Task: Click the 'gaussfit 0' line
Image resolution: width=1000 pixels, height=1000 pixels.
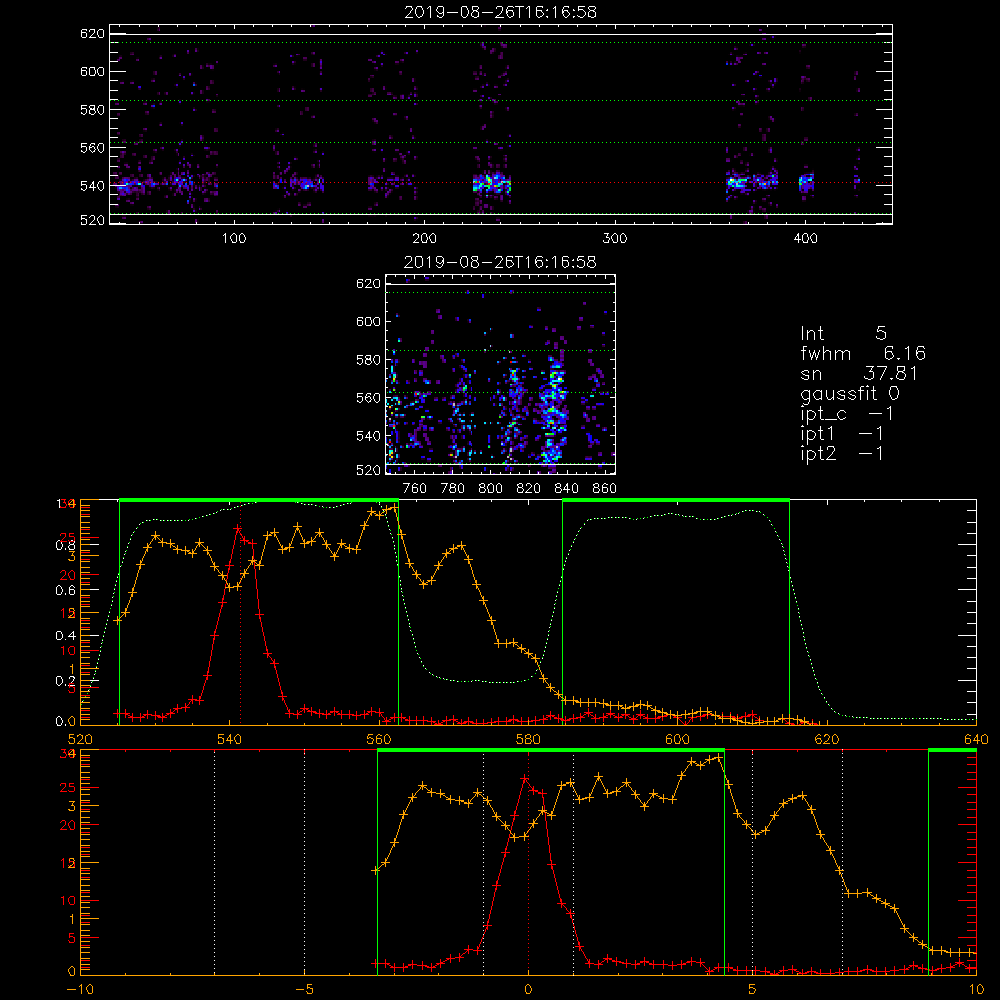Action: [849, 393]
